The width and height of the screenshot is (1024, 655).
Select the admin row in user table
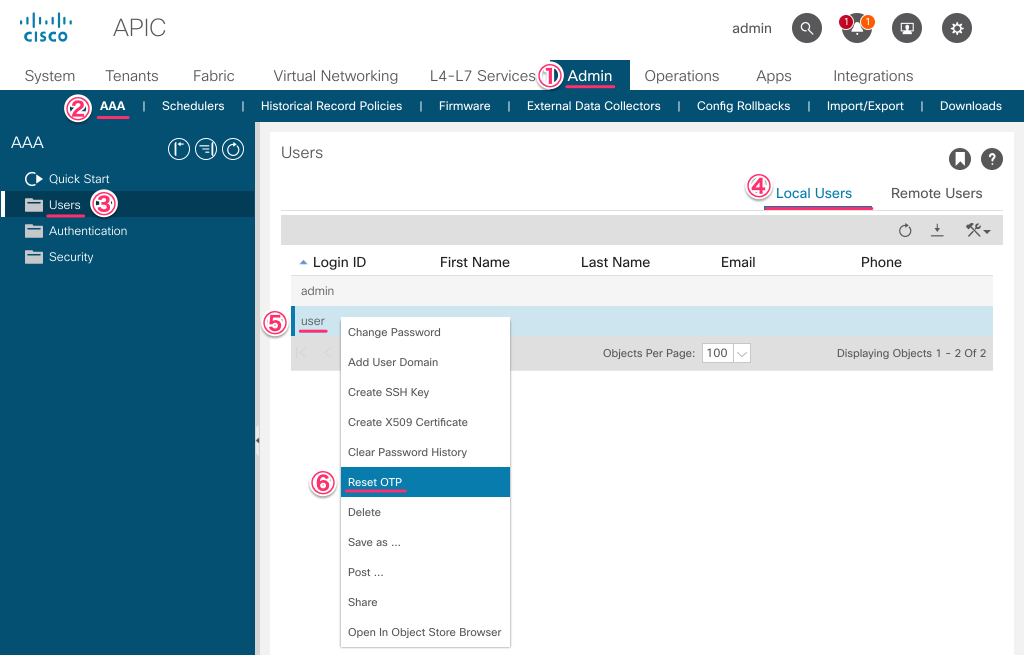pyautogui.click(x=642, y=291)
